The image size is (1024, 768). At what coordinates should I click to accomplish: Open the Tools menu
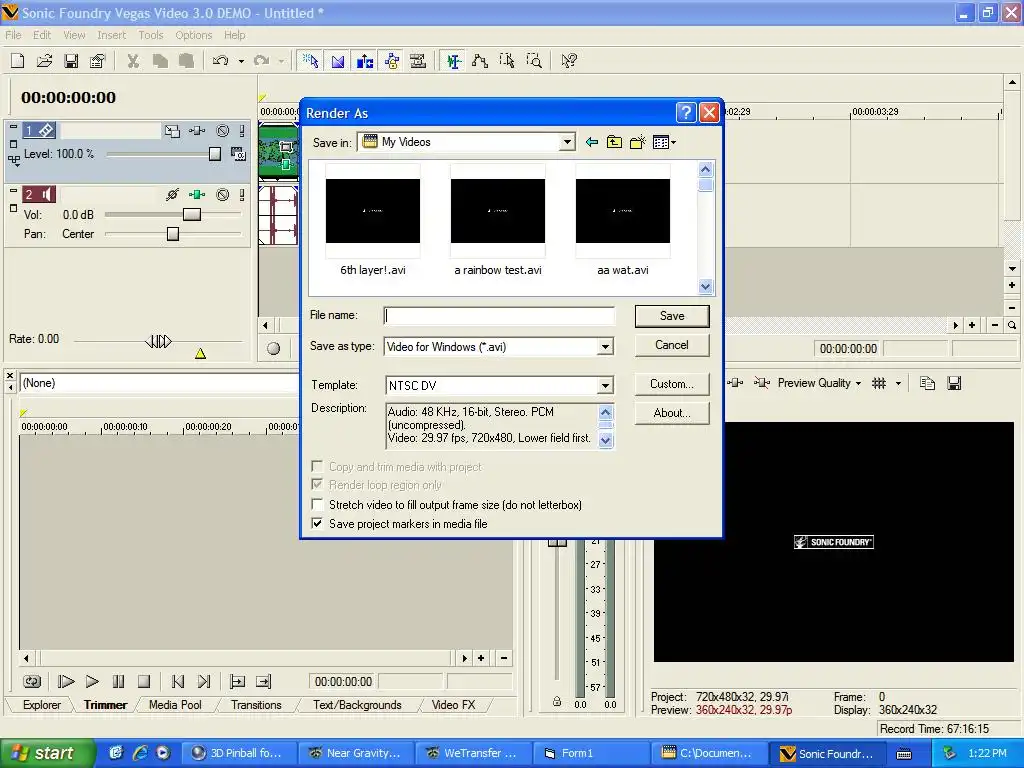151,35
